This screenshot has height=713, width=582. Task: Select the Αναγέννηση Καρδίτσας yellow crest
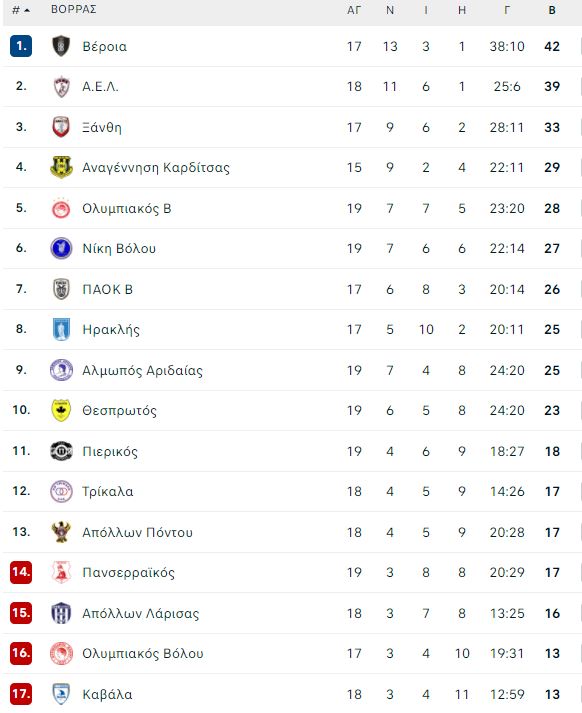point(61,167)
